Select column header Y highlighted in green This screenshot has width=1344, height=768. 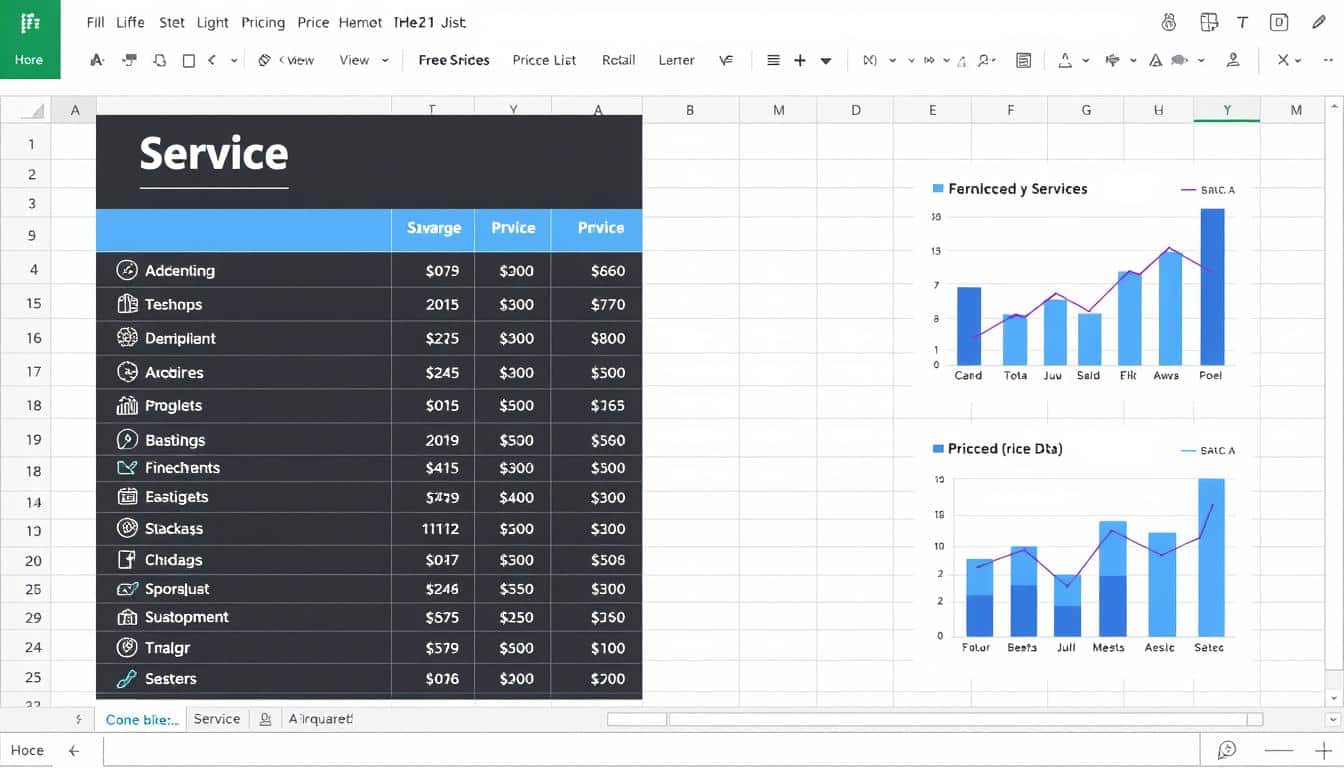tap(1227, 111)
